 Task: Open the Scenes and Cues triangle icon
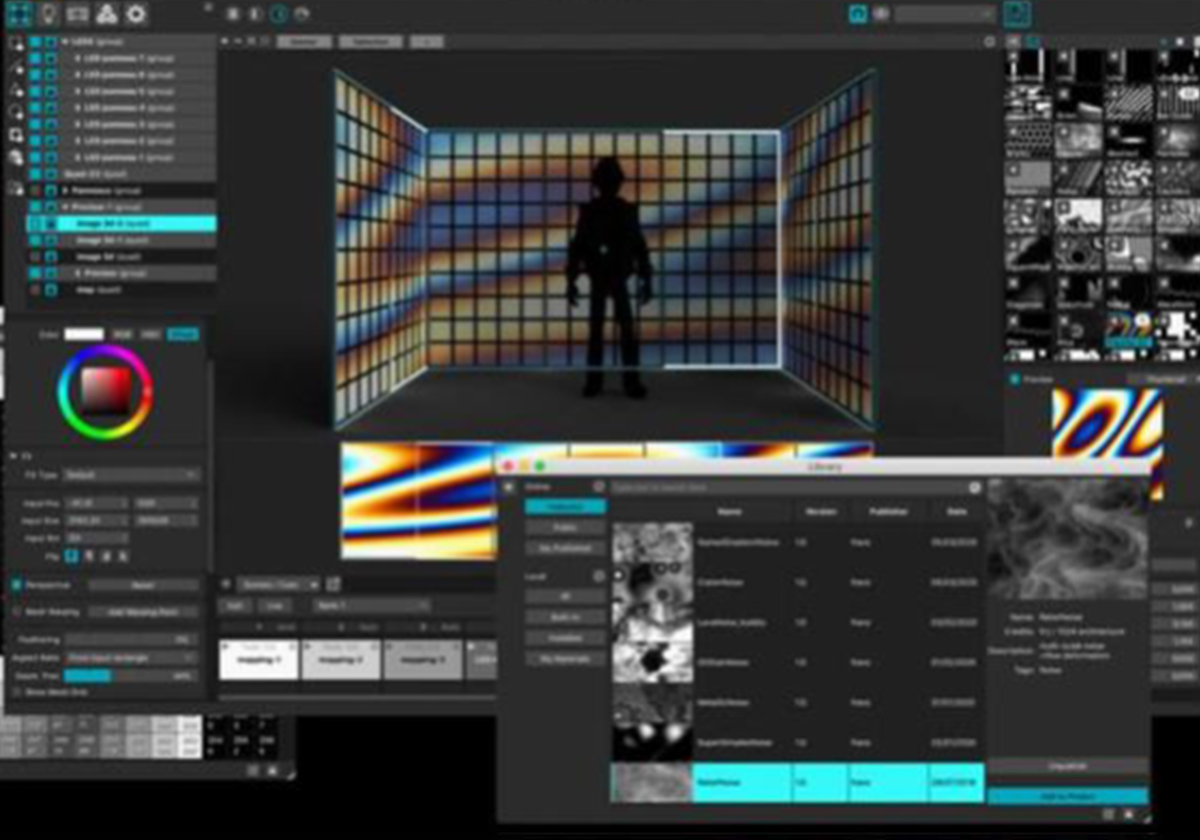107,14
